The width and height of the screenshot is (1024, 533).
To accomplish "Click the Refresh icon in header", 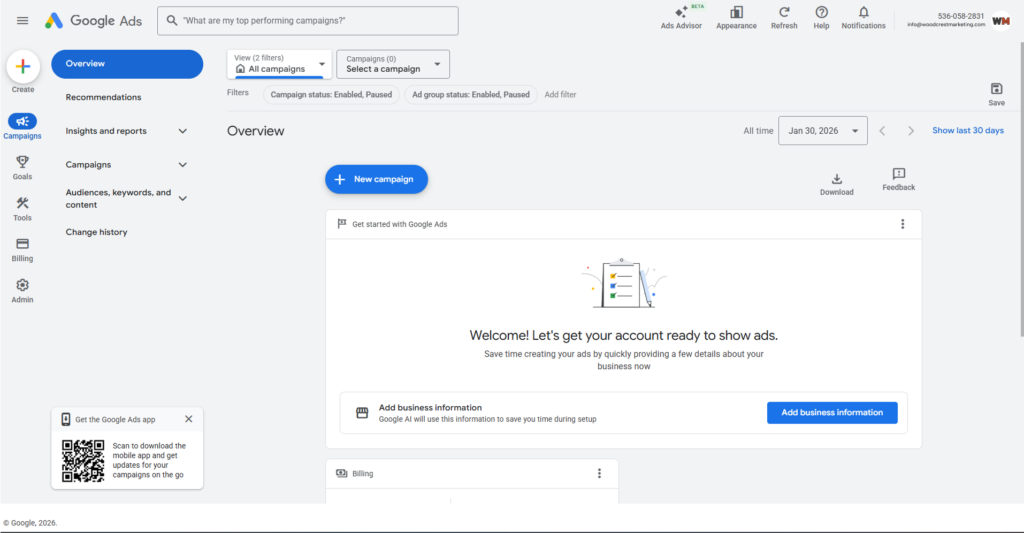I will [x=784, y=13].
